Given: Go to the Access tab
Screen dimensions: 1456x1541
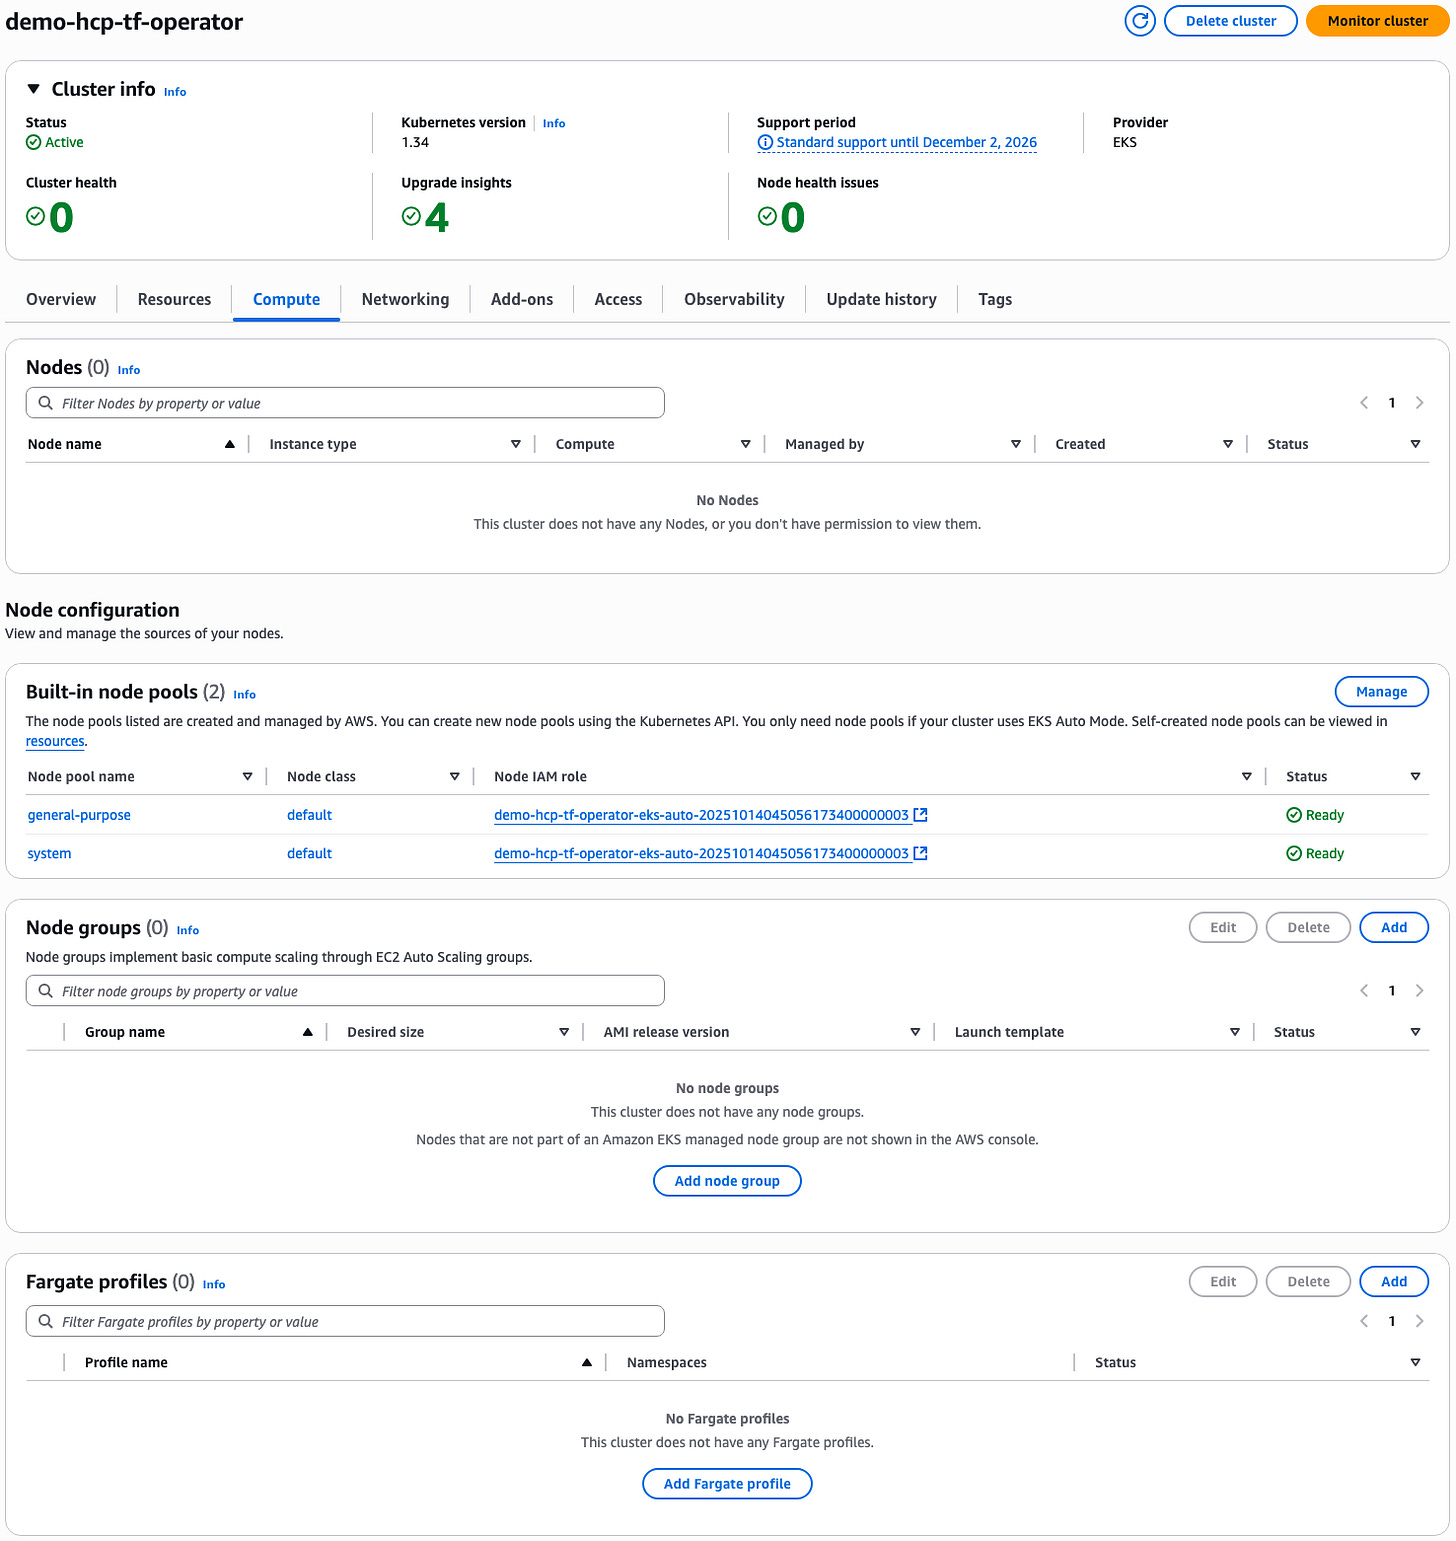Looking at the screenshot, I should point(618,299).
